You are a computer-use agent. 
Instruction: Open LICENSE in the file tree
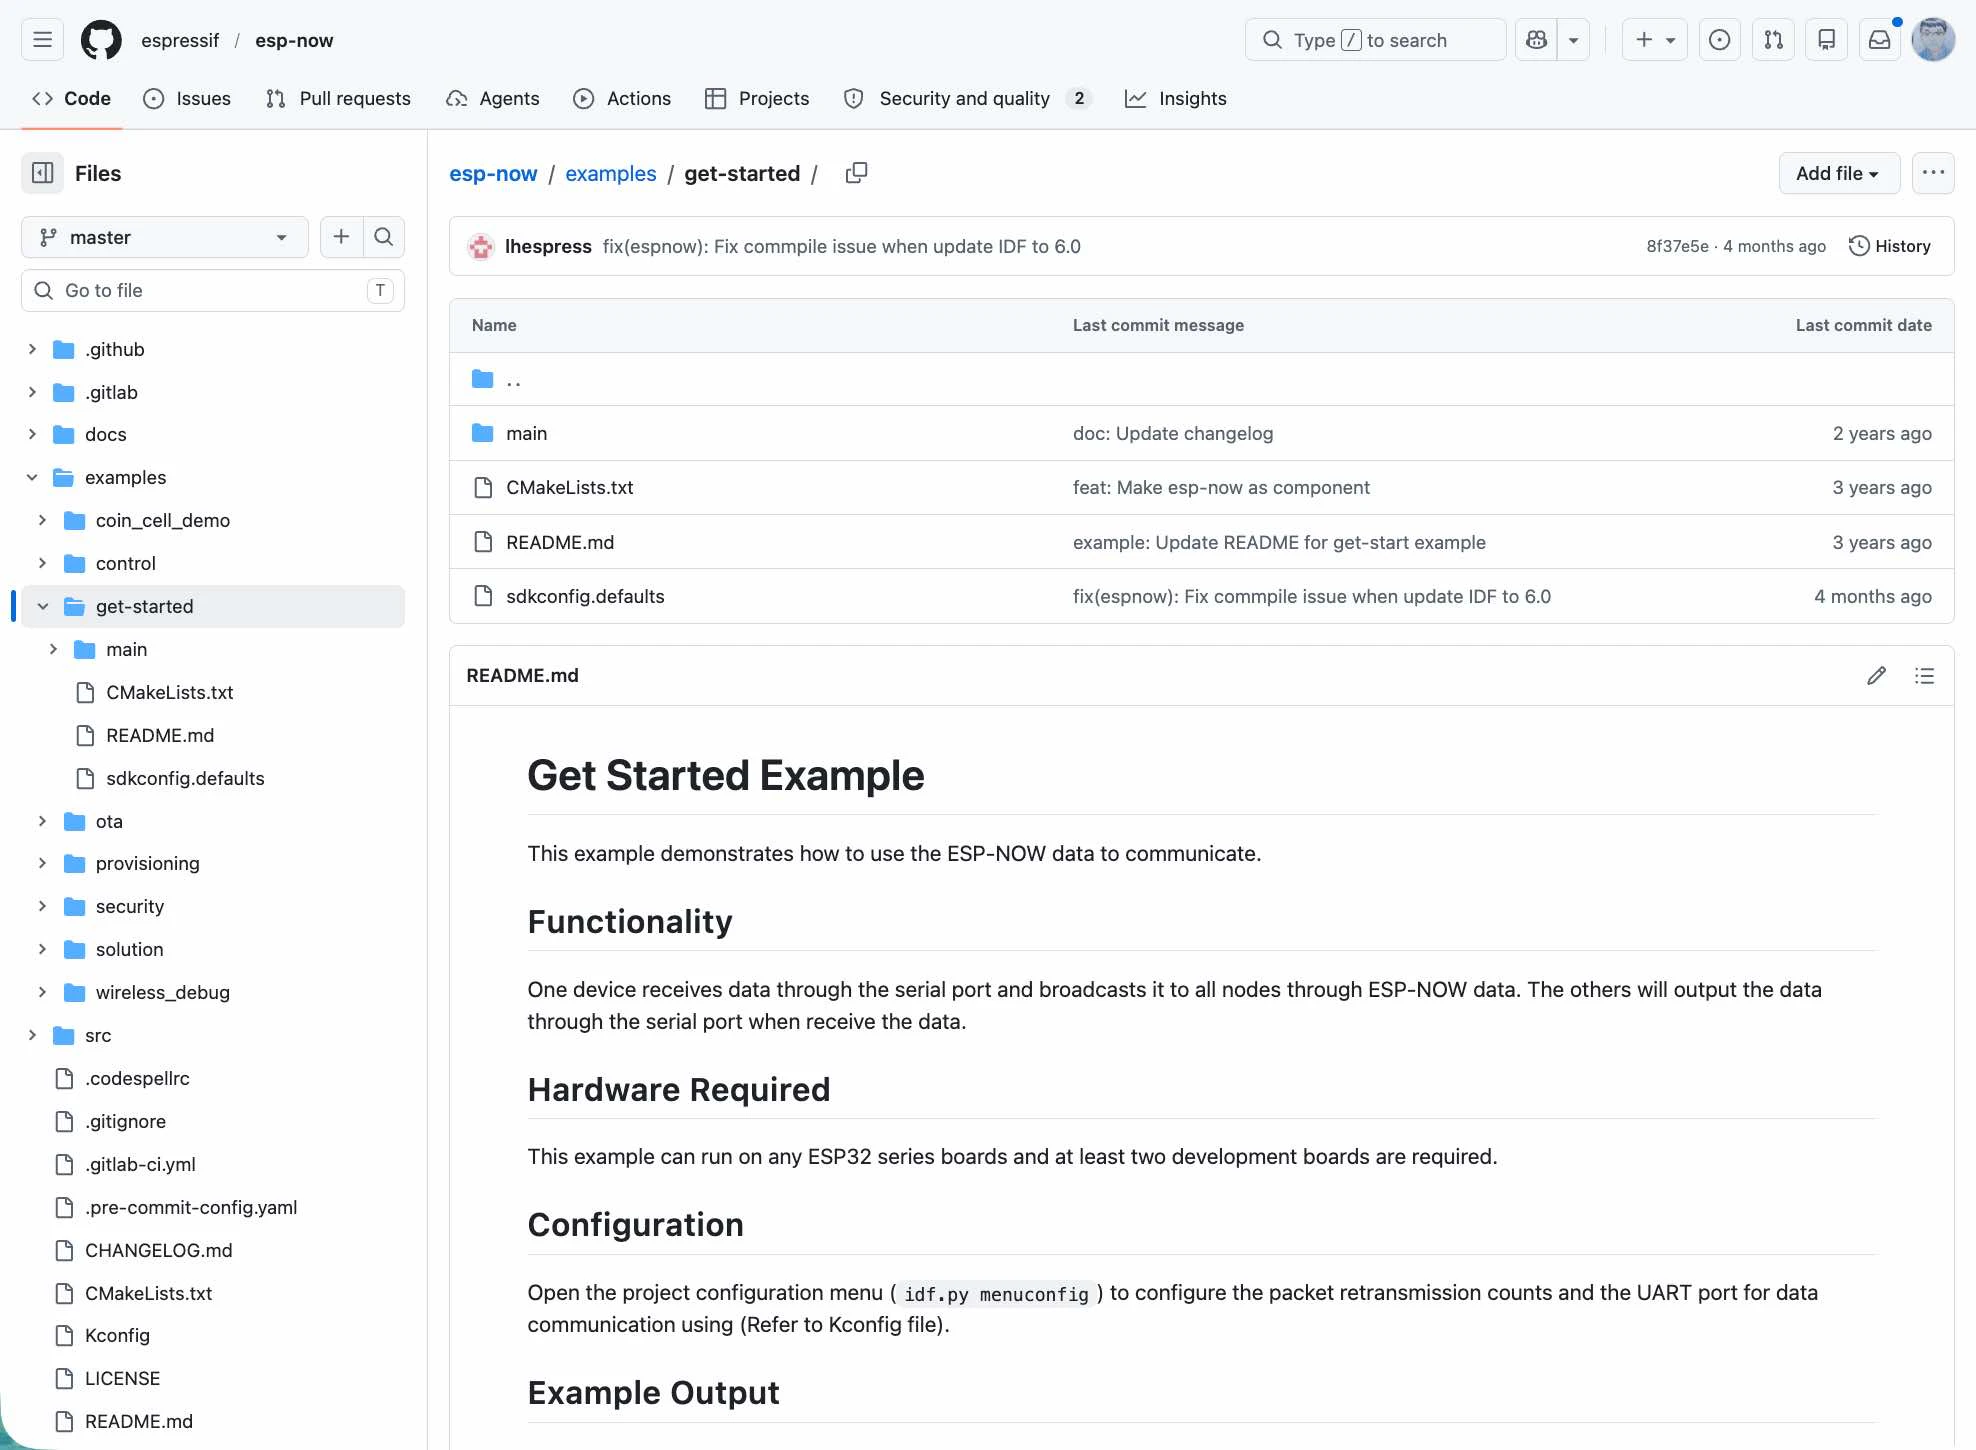[122, 1378]
